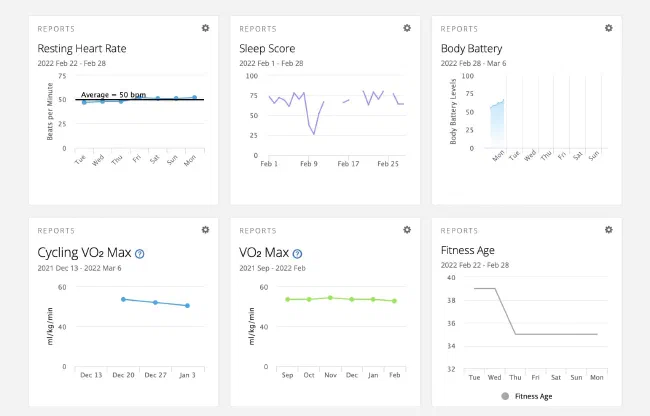650x416 pixels.
Task: Click Jan axis label on VO2 Max chart
Action: (373, 375)
